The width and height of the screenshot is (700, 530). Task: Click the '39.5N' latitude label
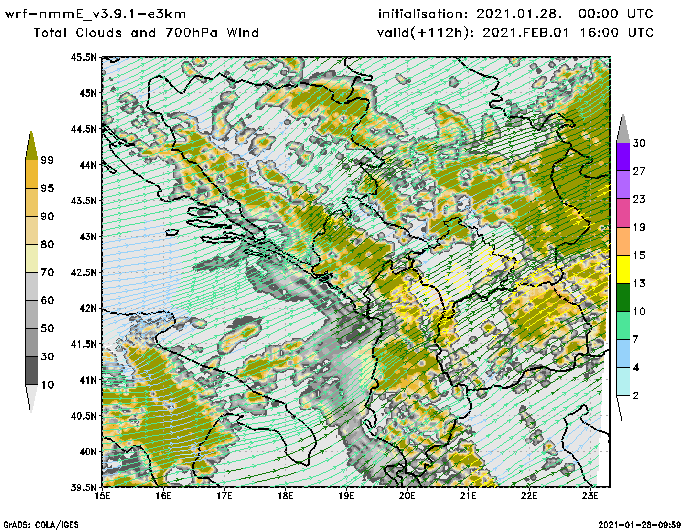click(83, 487)
